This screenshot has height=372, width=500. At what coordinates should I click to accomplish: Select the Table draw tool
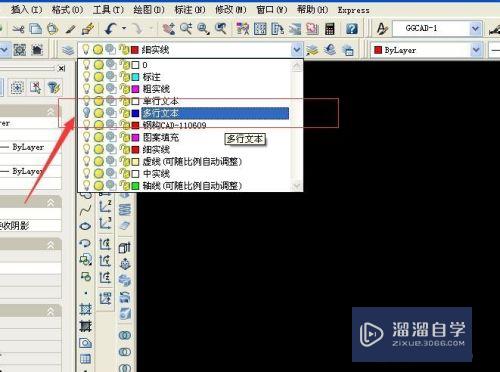[x=85, y=359]
